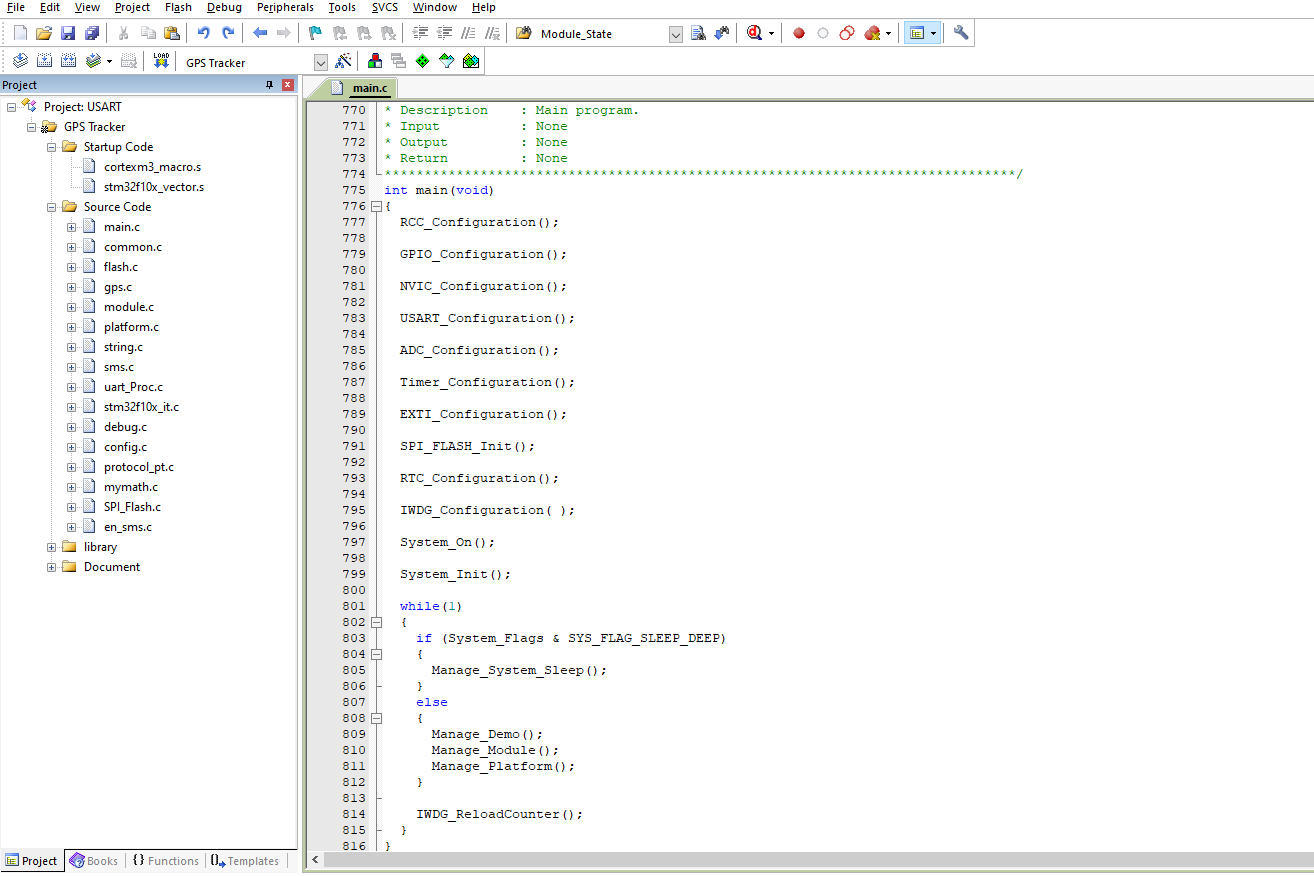Open the Flash menu

point(178,7)
